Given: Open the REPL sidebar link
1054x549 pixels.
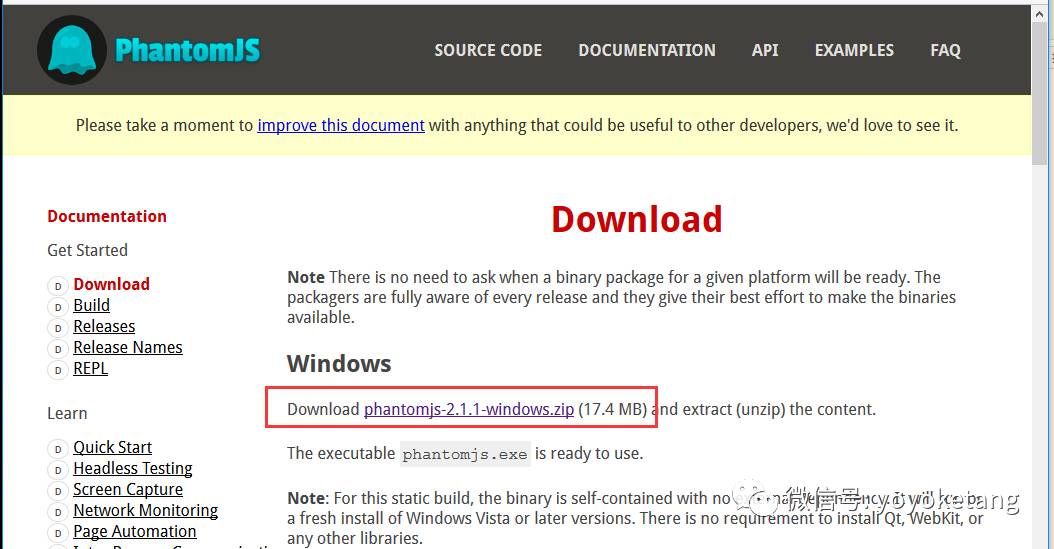Looking at the screenshot, I should [91, 368].
